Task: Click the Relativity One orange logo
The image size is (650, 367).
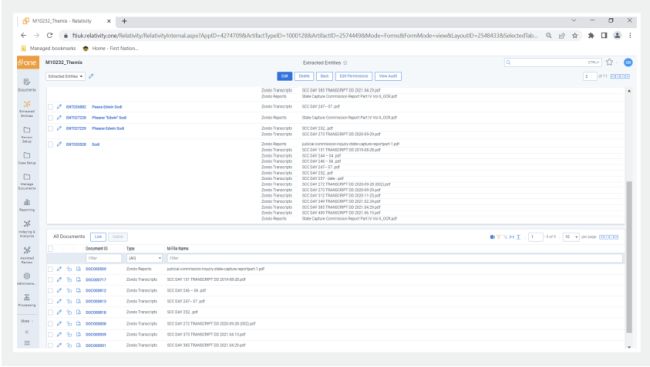Action: click(x=28, y=62)
